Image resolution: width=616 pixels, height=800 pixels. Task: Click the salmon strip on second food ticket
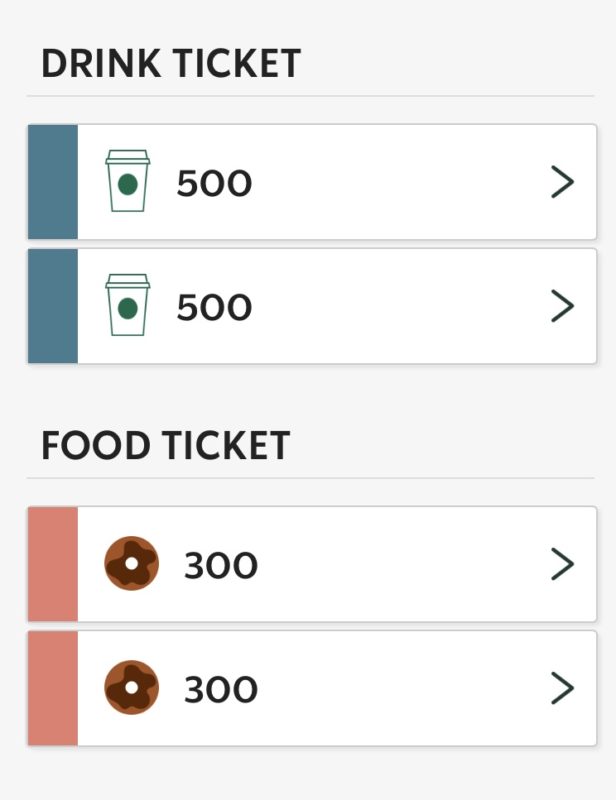[x=53, y=688]
